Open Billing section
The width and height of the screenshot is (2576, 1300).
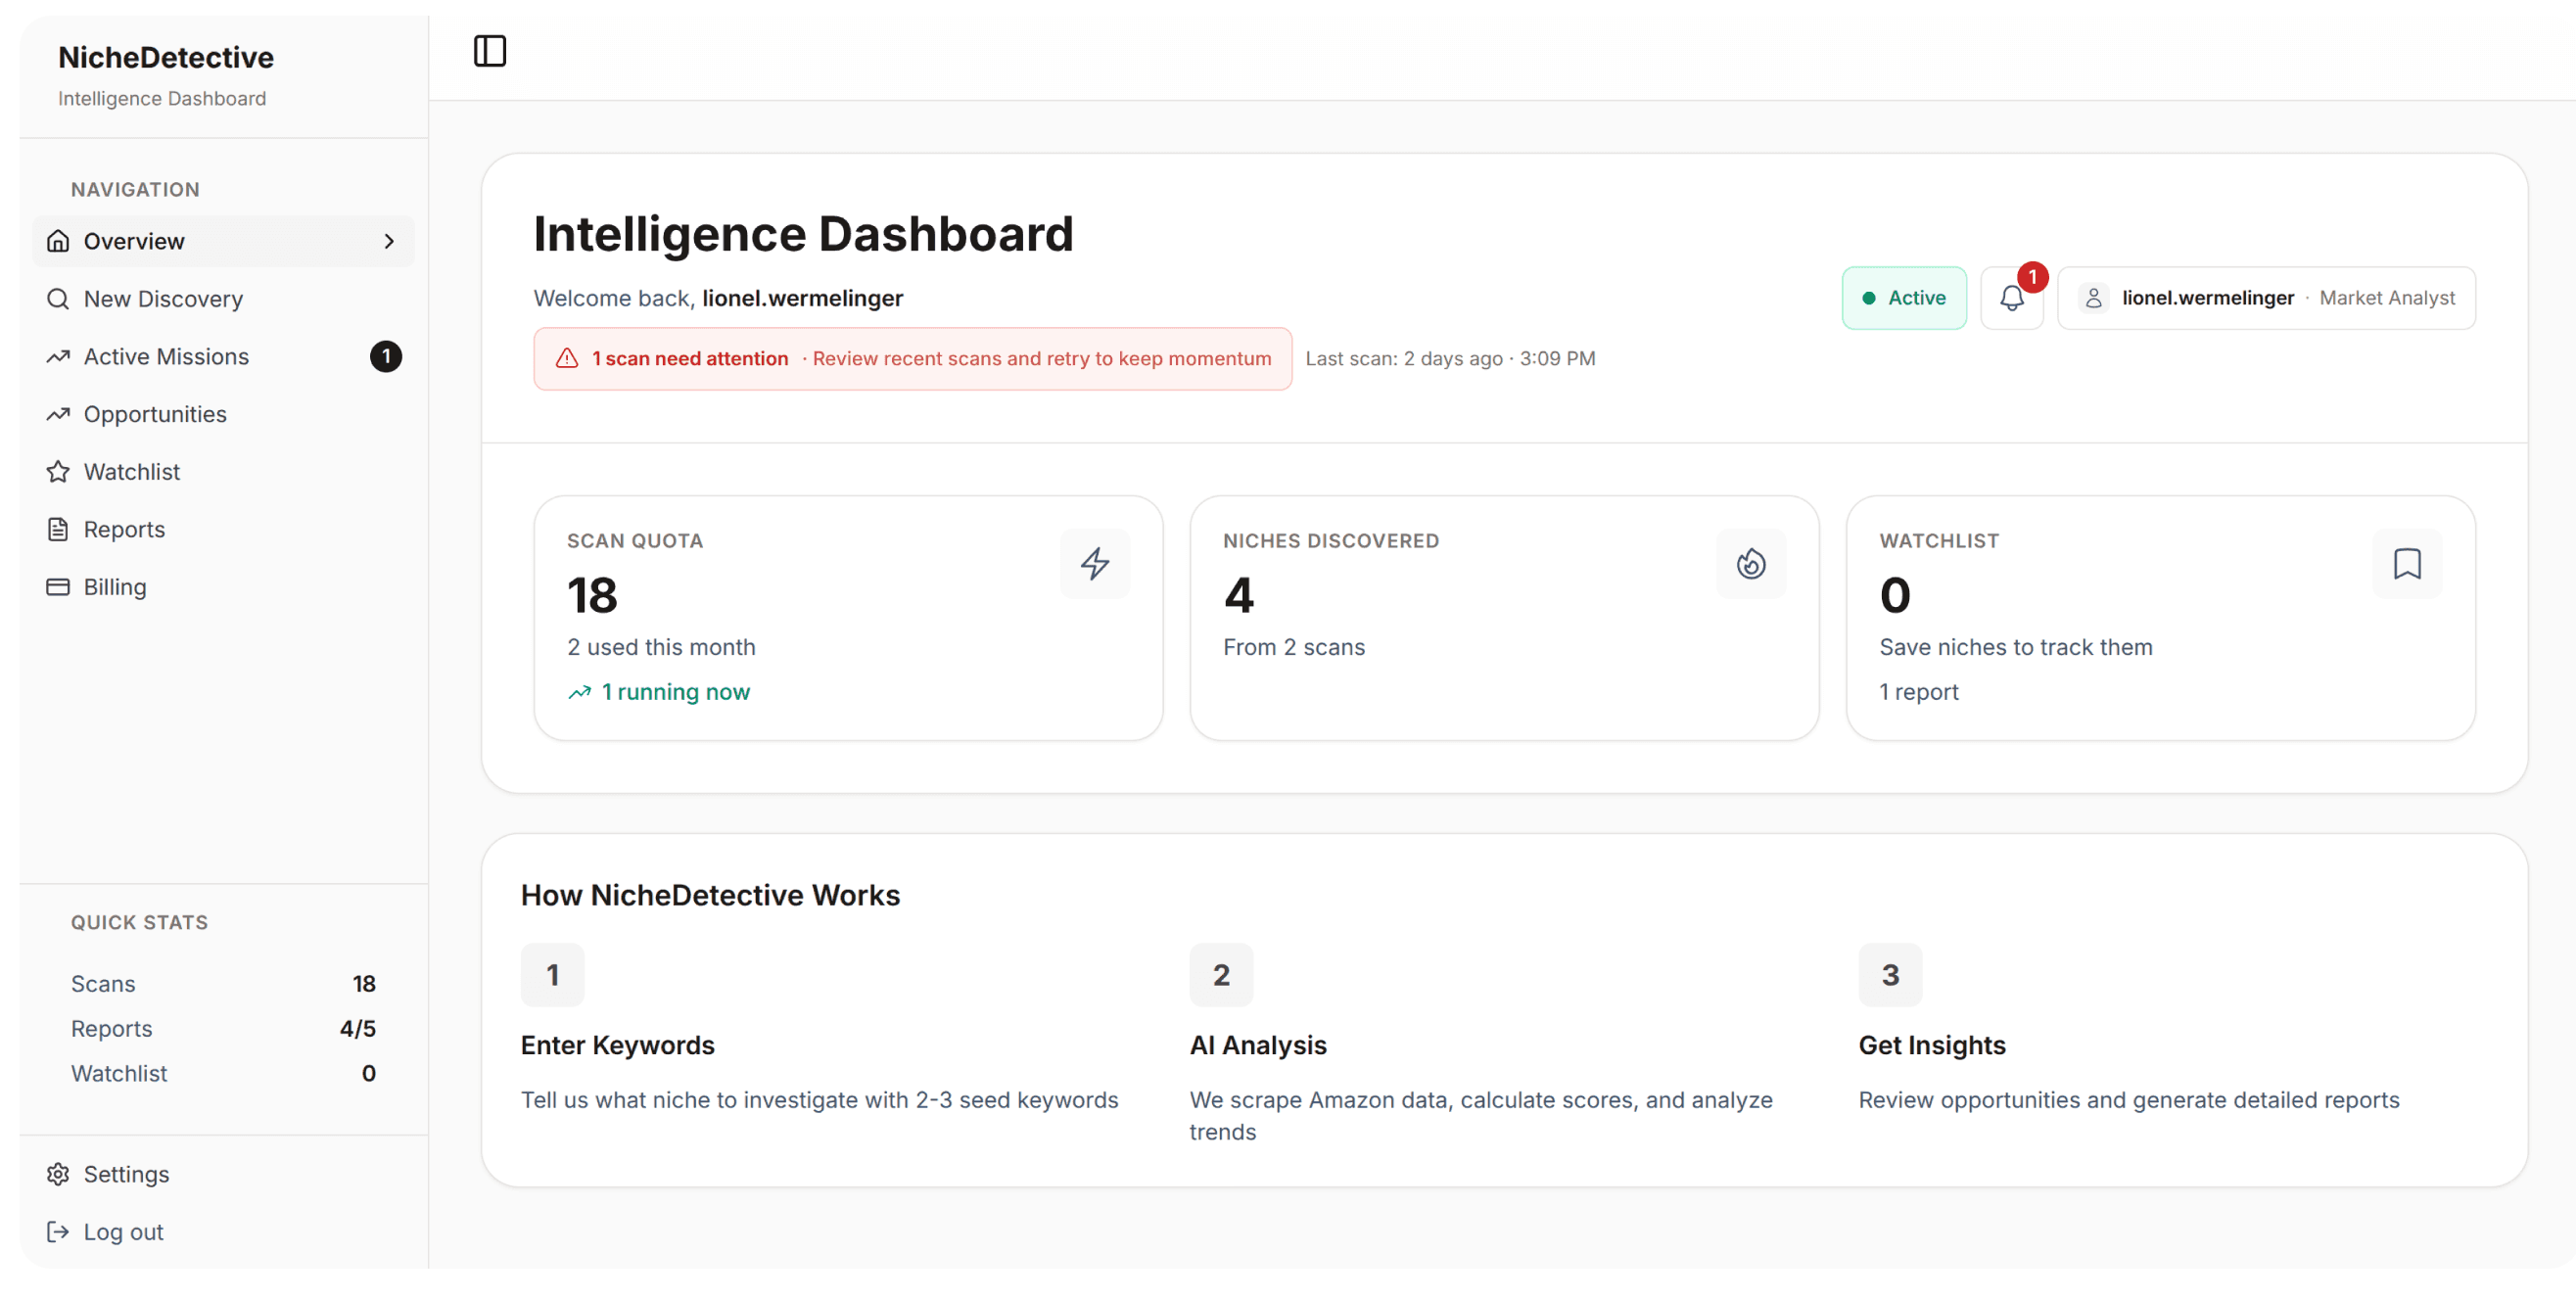pyautogui.click(x=114, y=587)
